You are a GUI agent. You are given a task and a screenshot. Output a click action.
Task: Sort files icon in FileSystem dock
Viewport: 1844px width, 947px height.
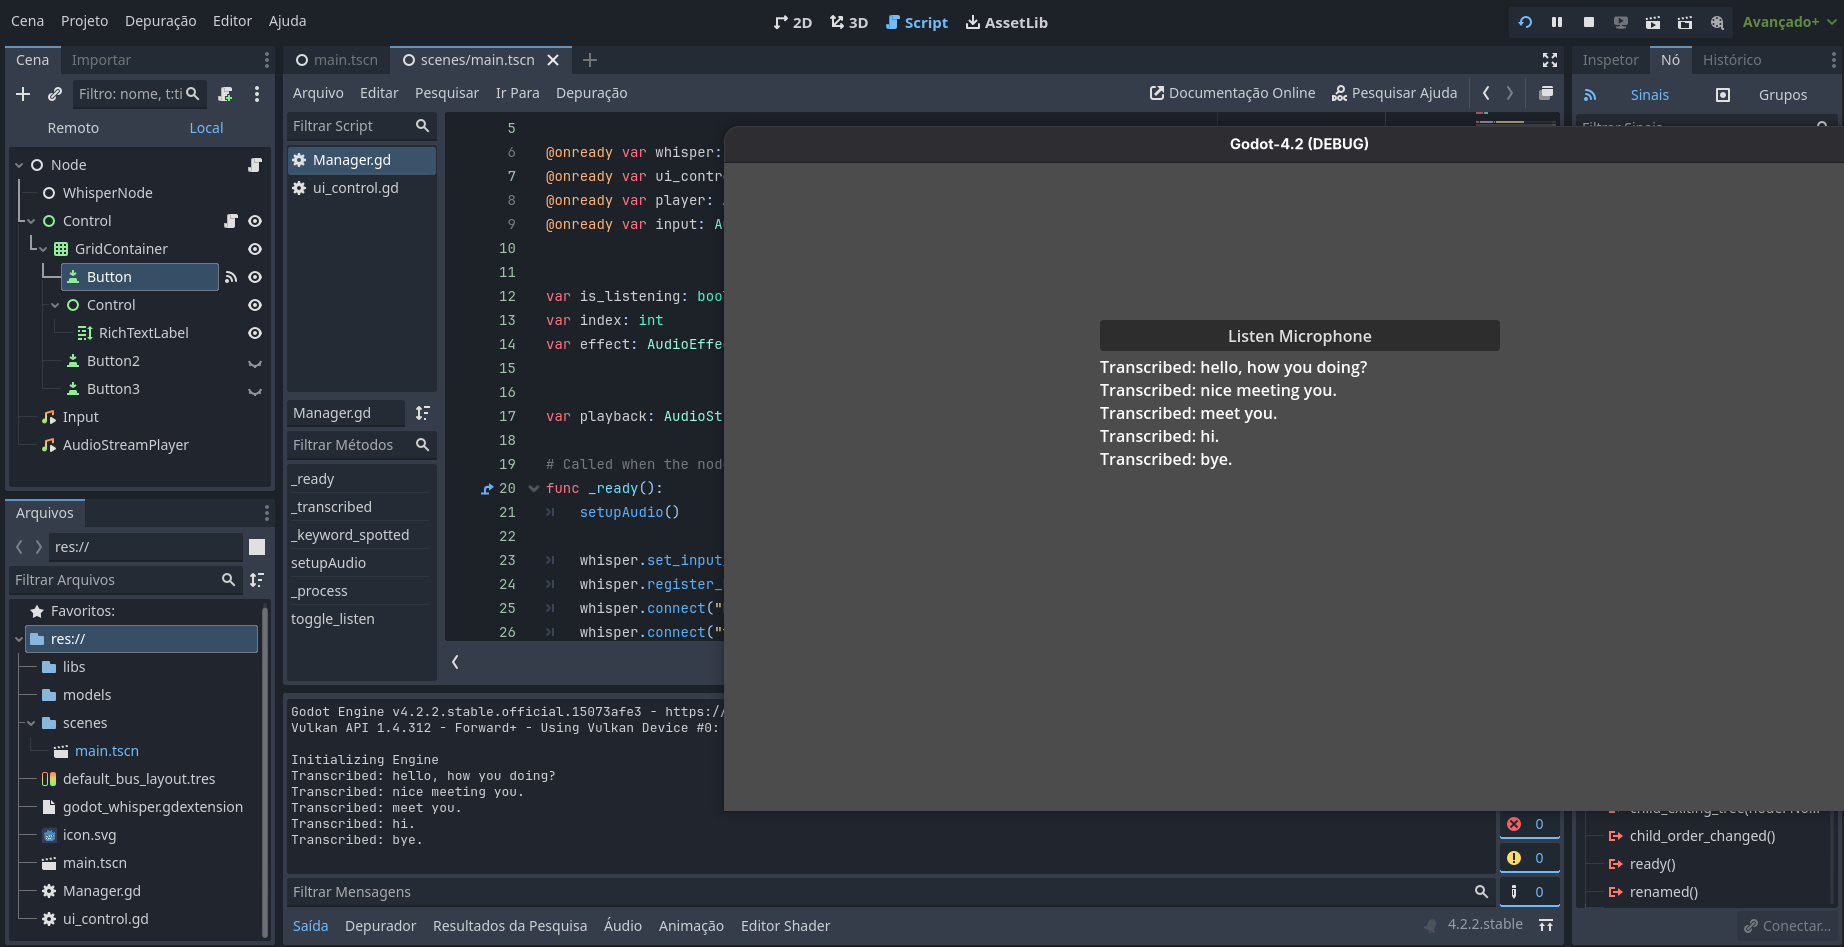point(257,580)
